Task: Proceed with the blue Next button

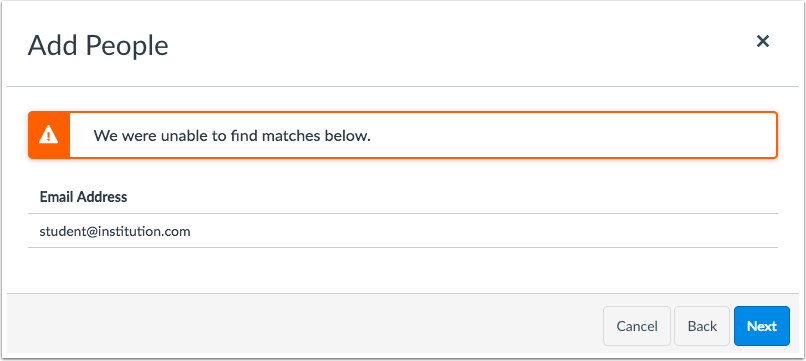Action: pyautogui.click(x=761, y=326)
